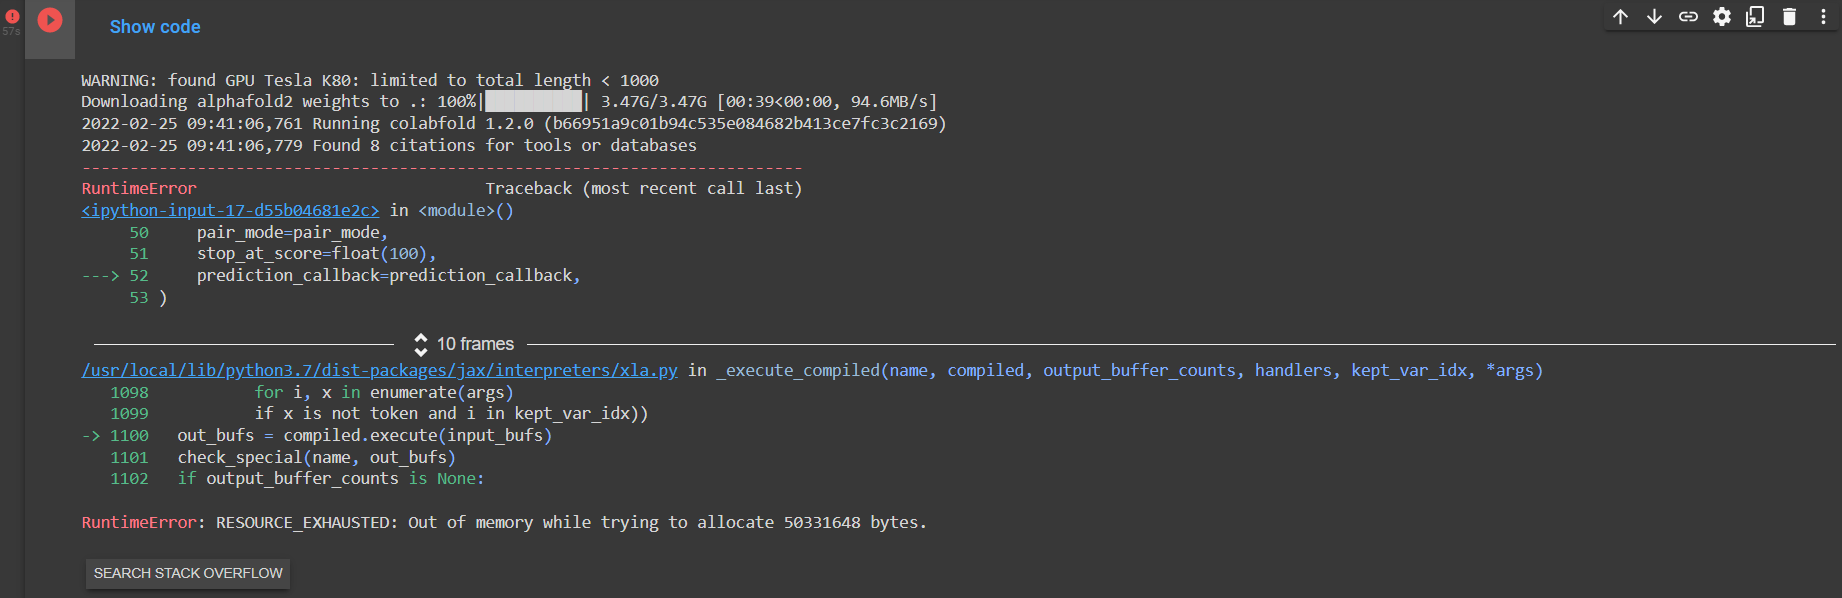1842x598 pixels.
Task: Move the cell down
Action: (1654, 17)
